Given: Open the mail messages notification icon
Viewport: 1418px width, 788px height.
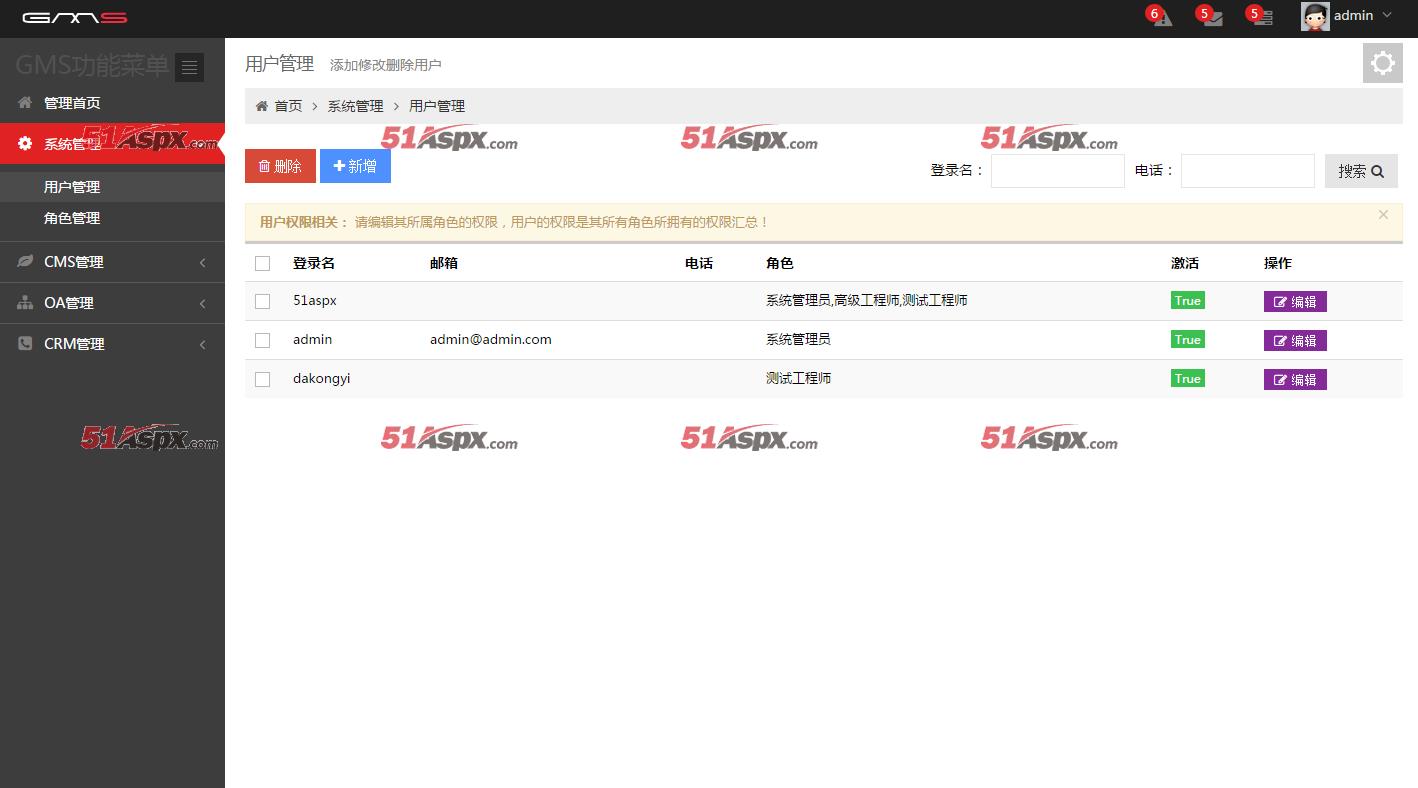Looking at the screenshot, I should pyautogui.click(x=1212, y=17).
